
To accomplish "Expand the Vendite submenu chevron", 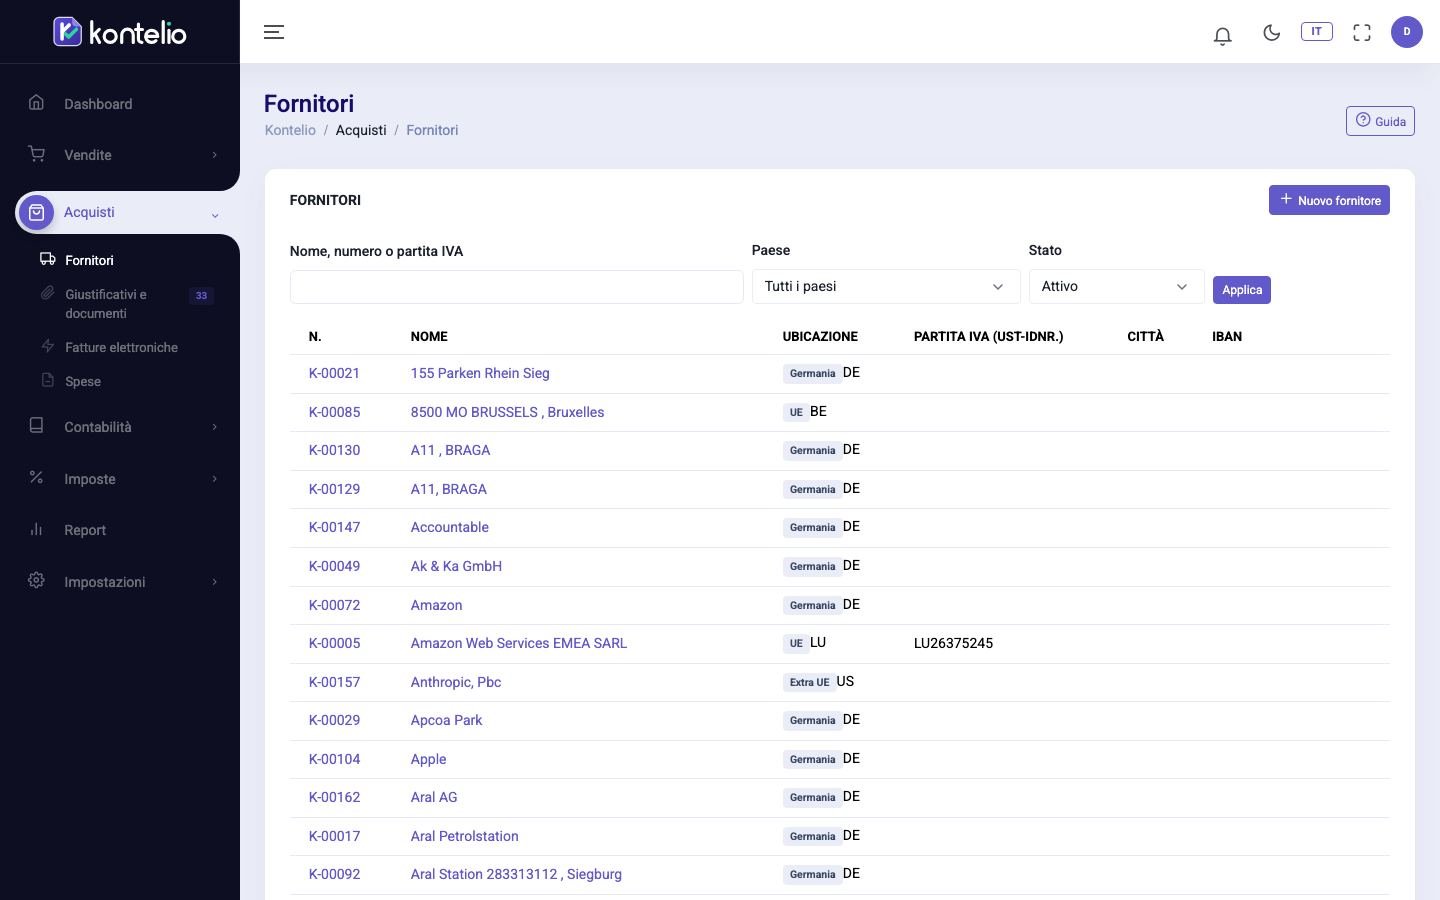I will click(x=214, y=155).
